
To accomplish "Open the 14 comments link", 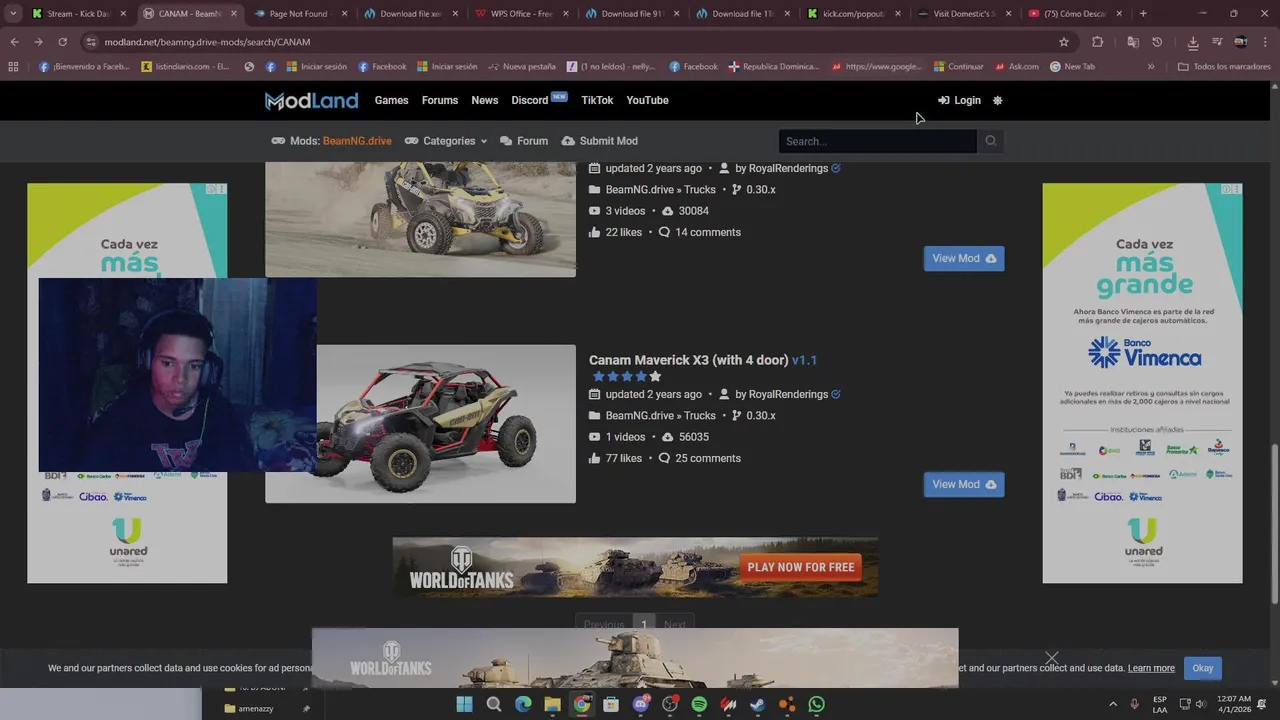I will coord(700,232).
